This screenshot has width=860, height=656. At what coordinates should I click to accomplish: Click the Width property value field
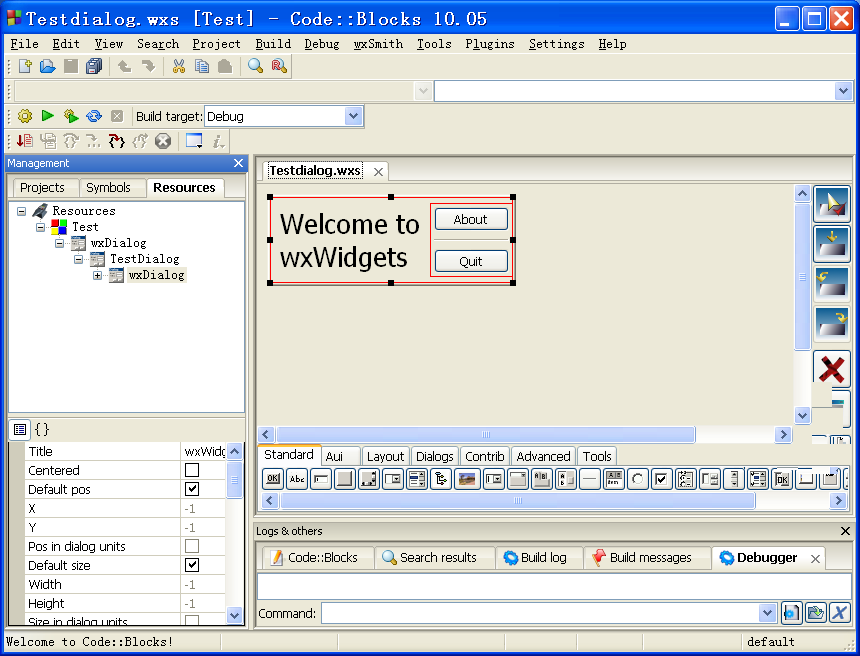click(x=203, y=584)
